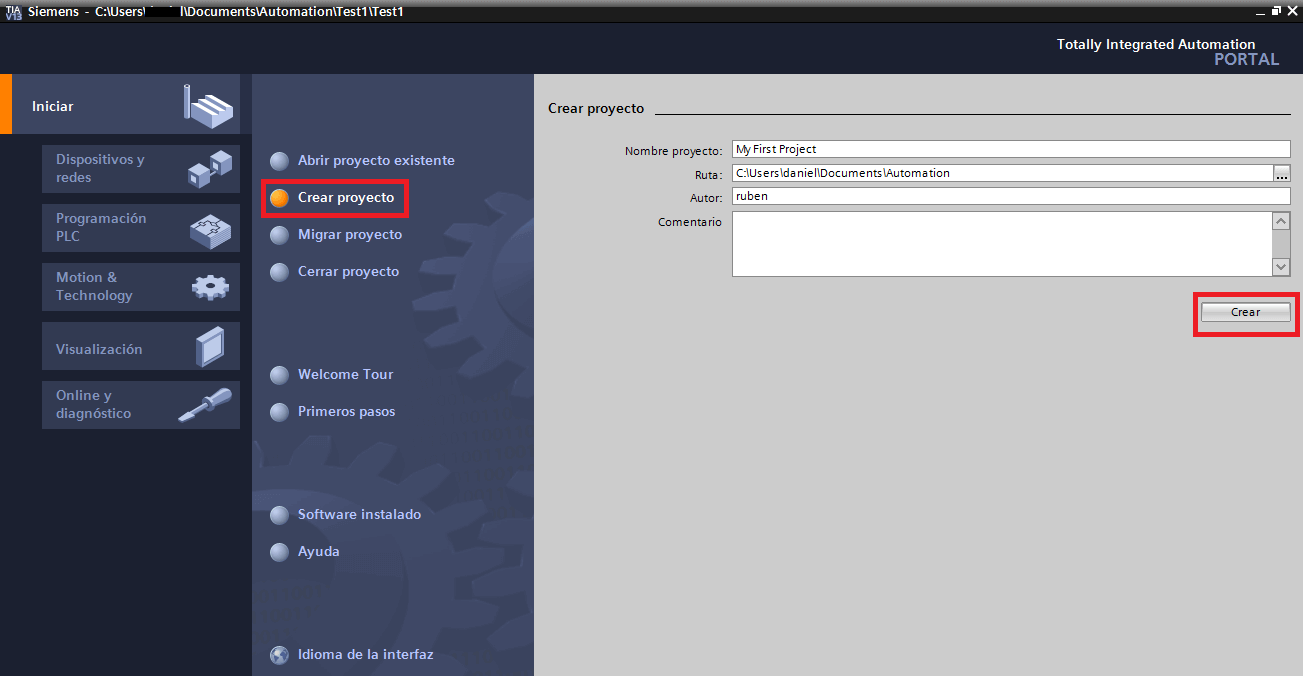Click the Visualización panel icon
The width and height of the screenshot is (1304, 676).
click(x=210, y=347)
